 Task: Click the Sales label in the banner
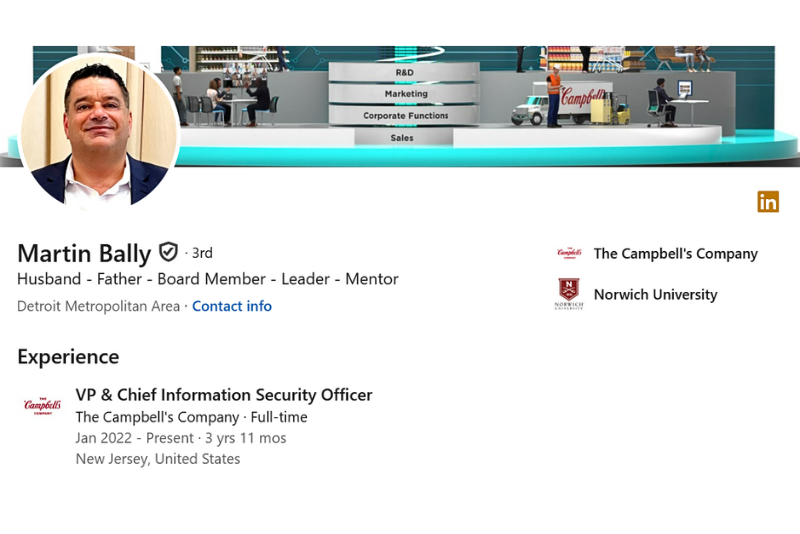[x=402, y=138]
